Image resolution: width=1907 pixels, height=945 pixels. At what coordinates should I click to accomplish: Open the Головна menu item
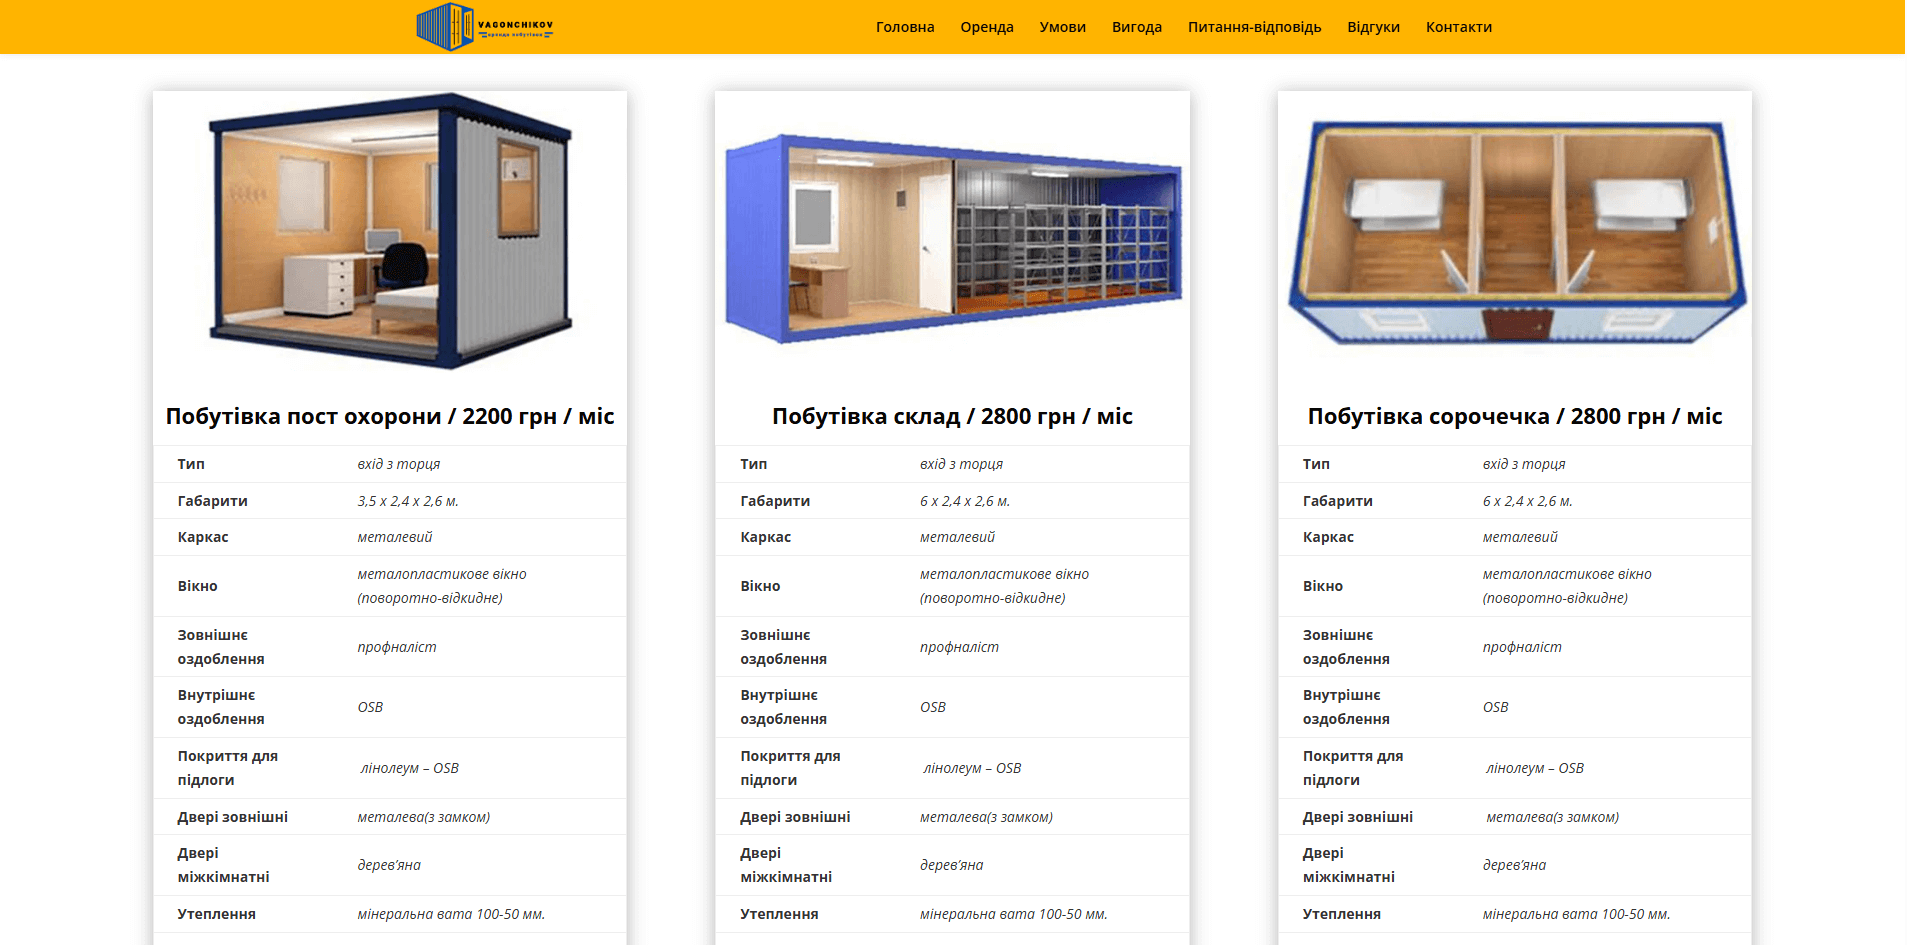coord(904,27)
